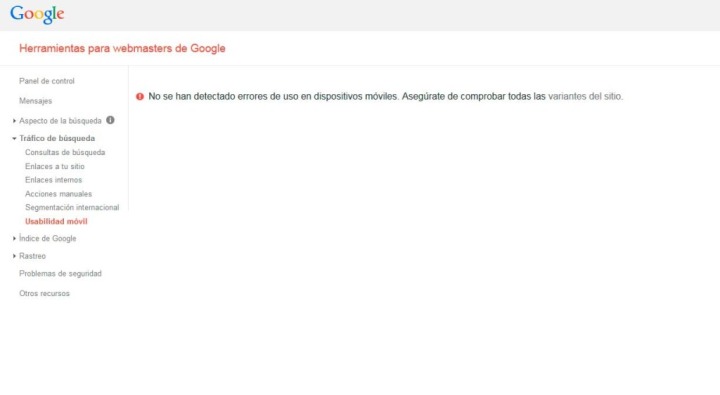This screenshot has height=395, width=720.
Task: Open Enlaces a tu sitio
Action: (55, 166)
